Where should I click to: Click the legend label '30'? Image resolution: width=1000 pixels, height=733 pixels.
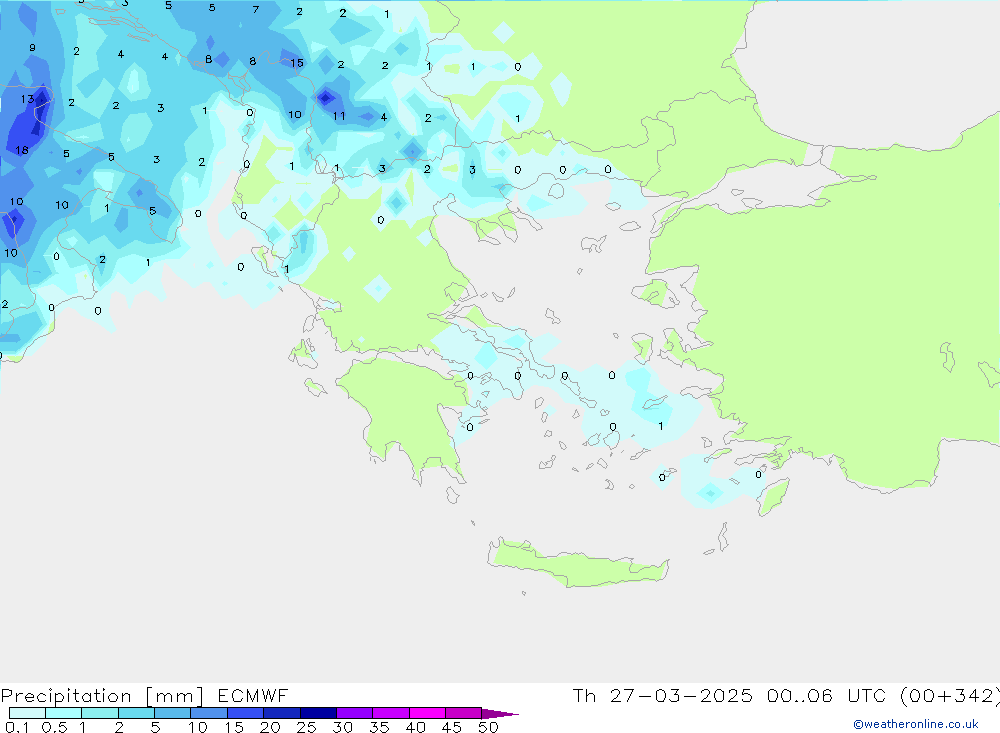[342, 727]
